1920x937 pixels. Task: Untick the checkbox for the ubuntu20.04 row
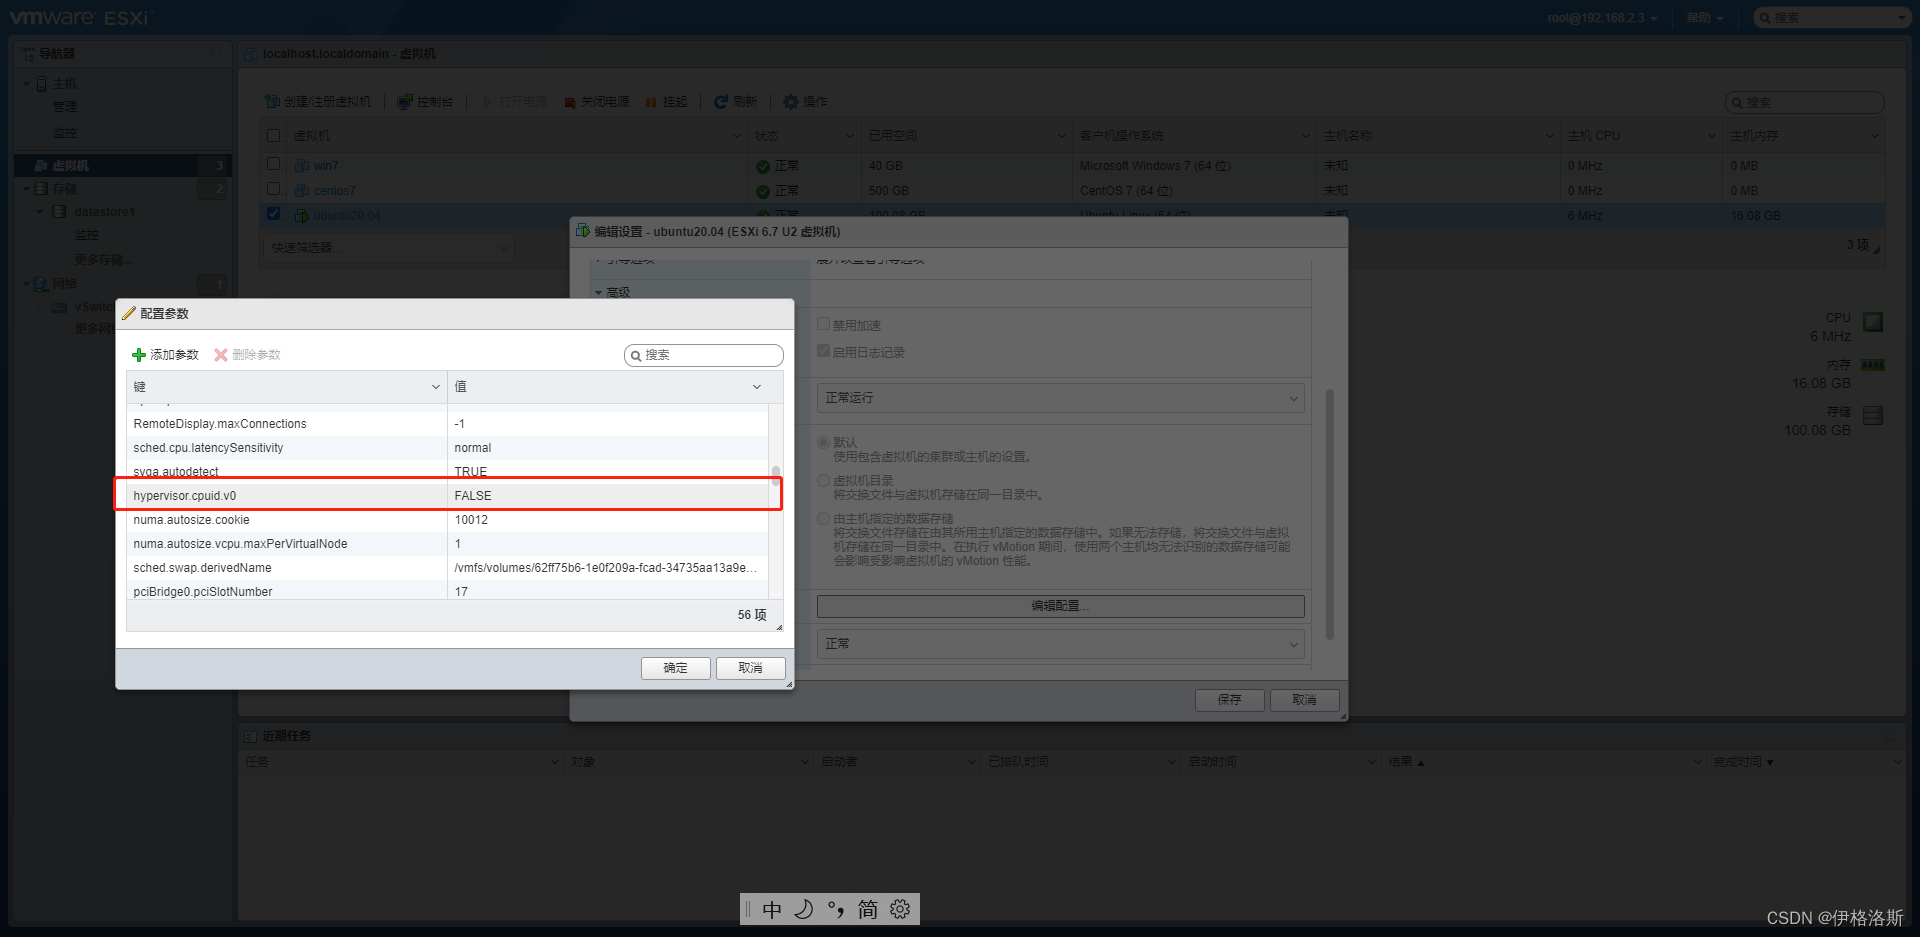pyautogui.click(x=274, y=214)
